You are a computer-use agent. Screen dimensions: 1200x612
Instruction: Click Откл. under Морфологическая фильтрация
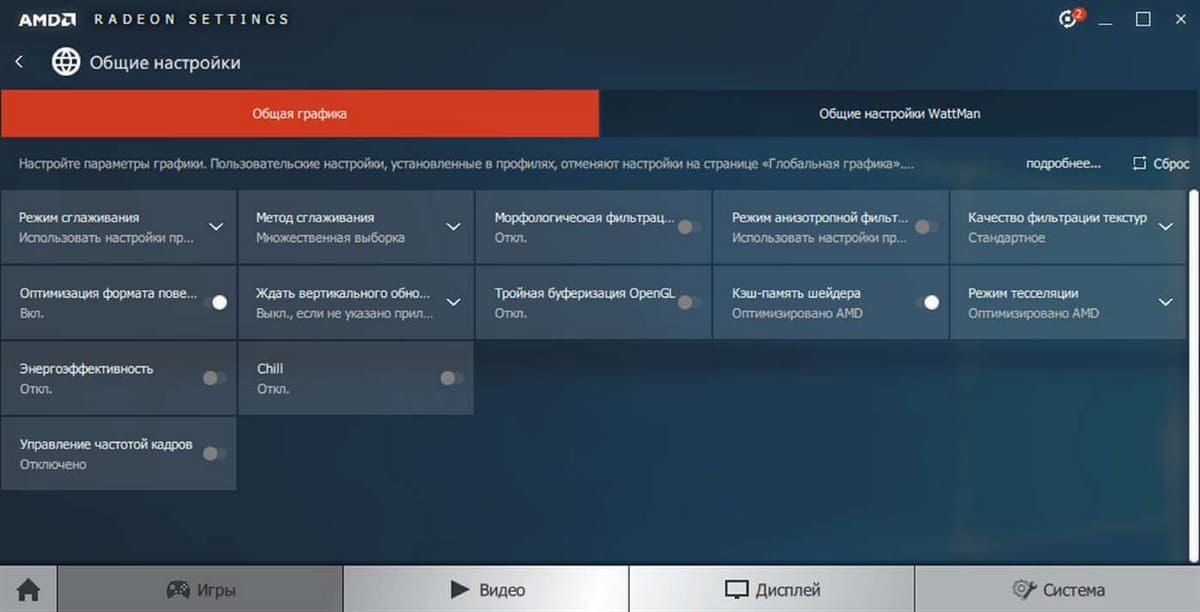tap(510, 238)
